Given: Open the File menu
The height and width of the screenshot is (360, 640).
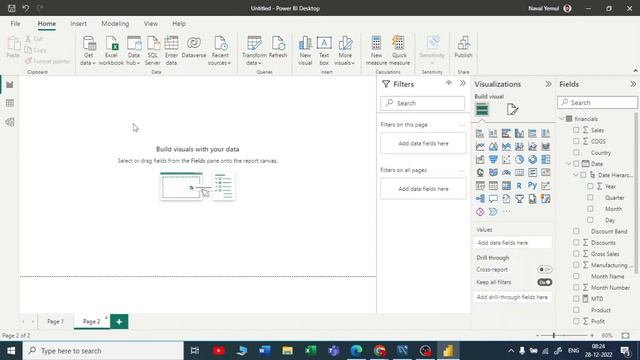Looking at the screenshot, I should [16, 24].
